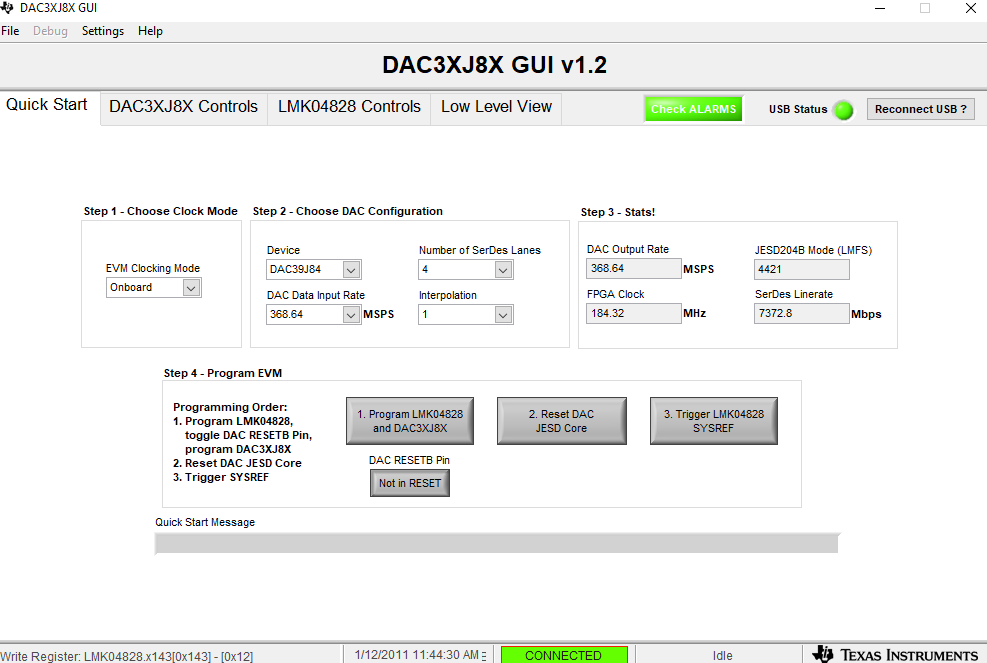987x663 pixels.
Task: Click the FPGA Clock value field
Action: (x=633, y=314)
